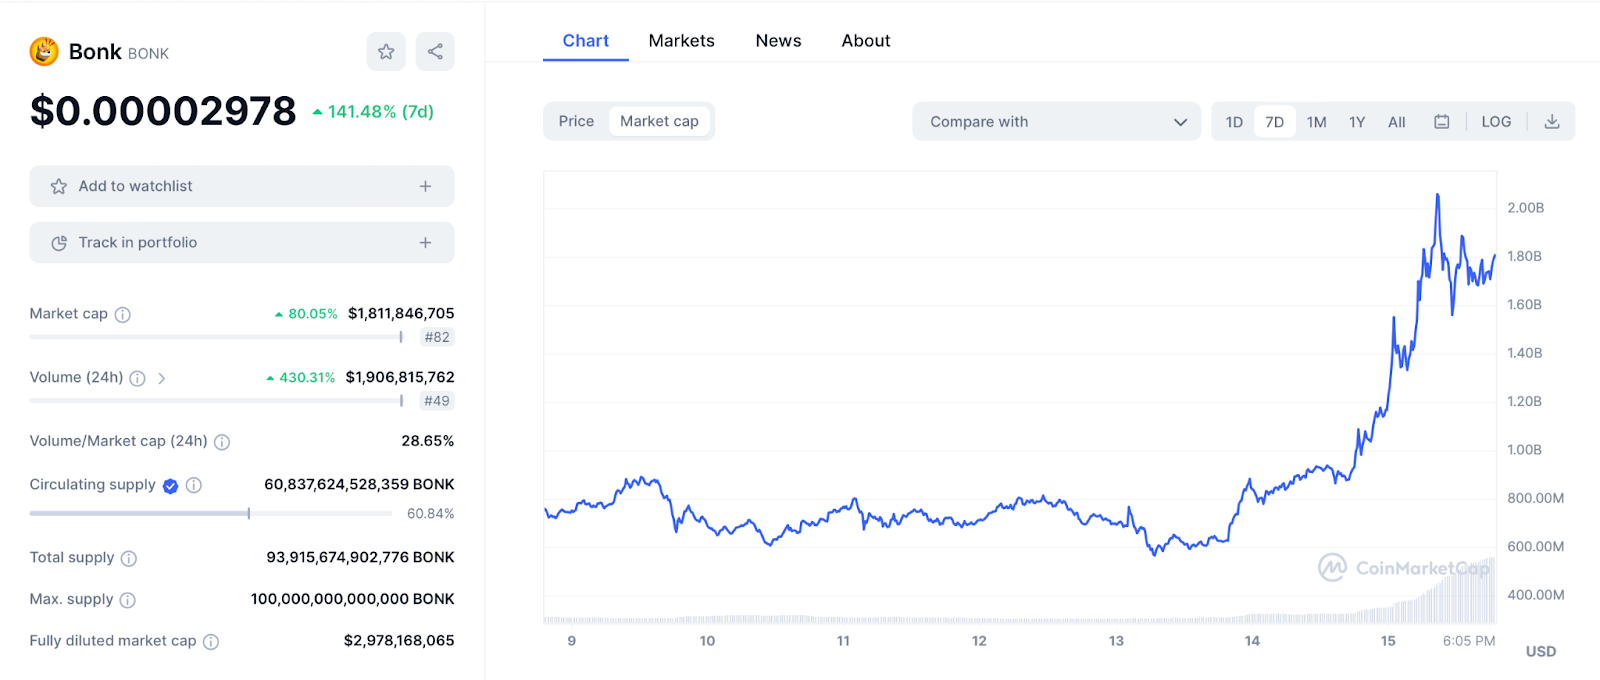Click the Circulating supply verified badge
This screenshot has width=1600, height=680.
pos(171,485)
